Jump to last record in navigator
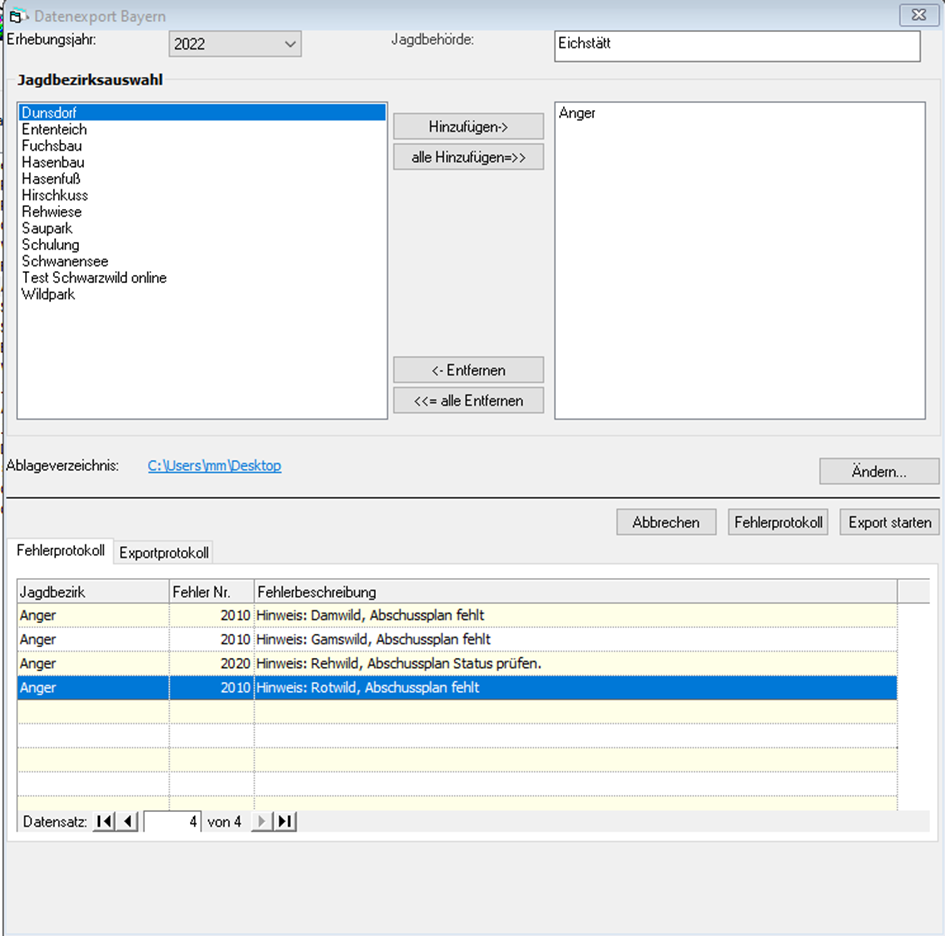 285,822
